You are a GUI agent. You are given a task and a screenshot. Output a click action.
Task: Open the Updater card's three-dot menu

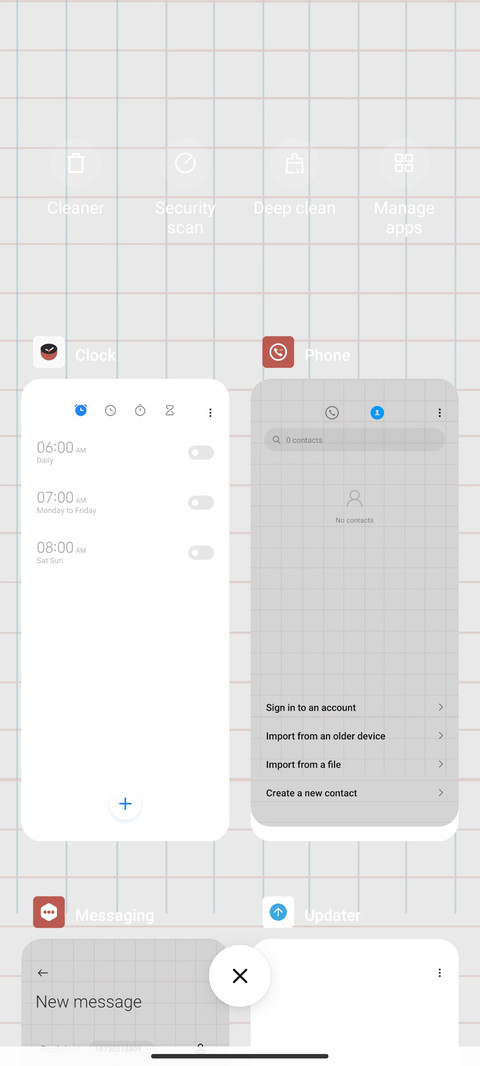(439, 973)
